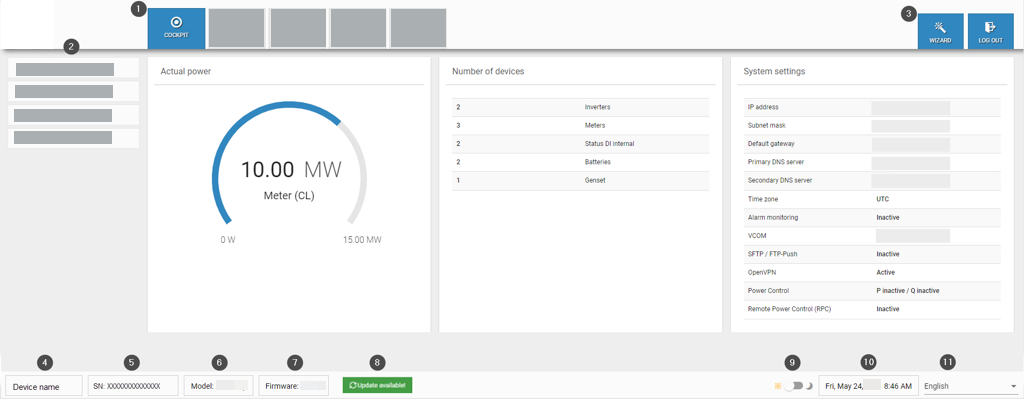1024x399 pixels.
Task: Click the 0 W gauge minimum label
Action: coord(227,240)
